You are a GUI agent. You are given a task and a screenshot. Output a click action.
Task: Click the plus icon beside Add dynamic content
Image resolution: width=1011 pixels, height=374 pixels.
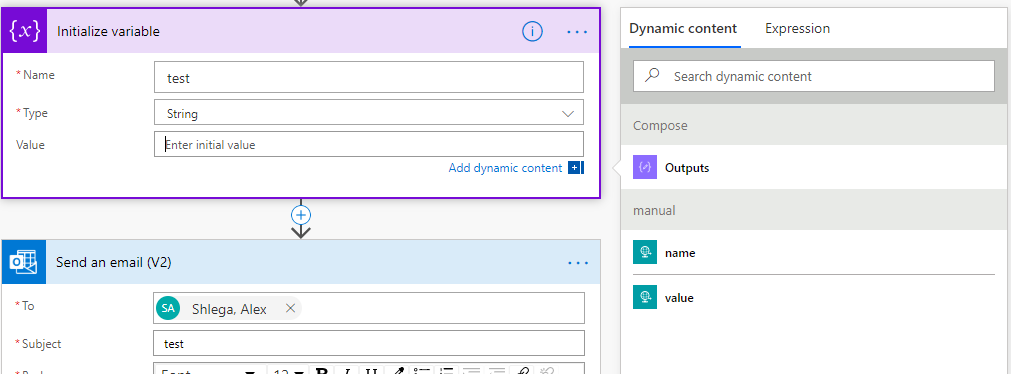pos(574,168)
